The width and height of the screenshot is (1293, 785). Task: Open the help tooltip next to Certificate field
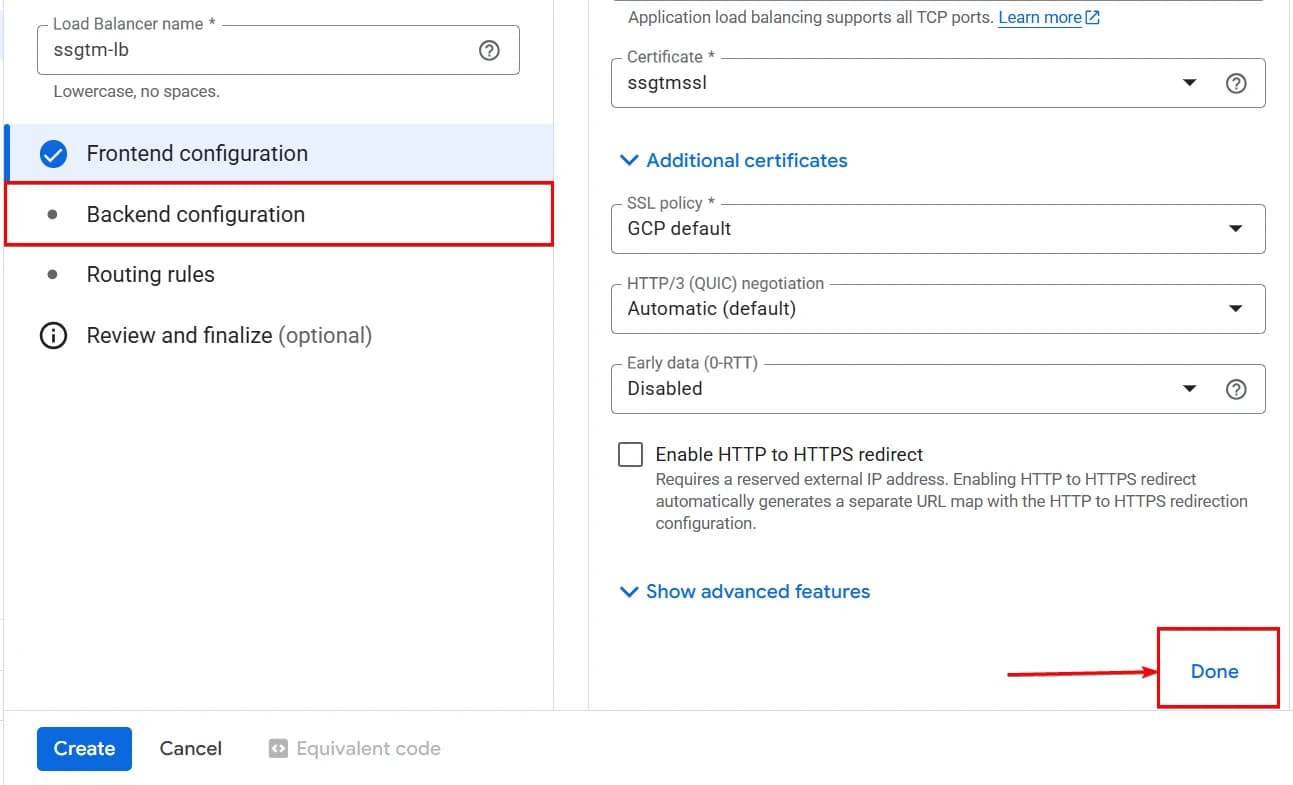click(1236, 83)
